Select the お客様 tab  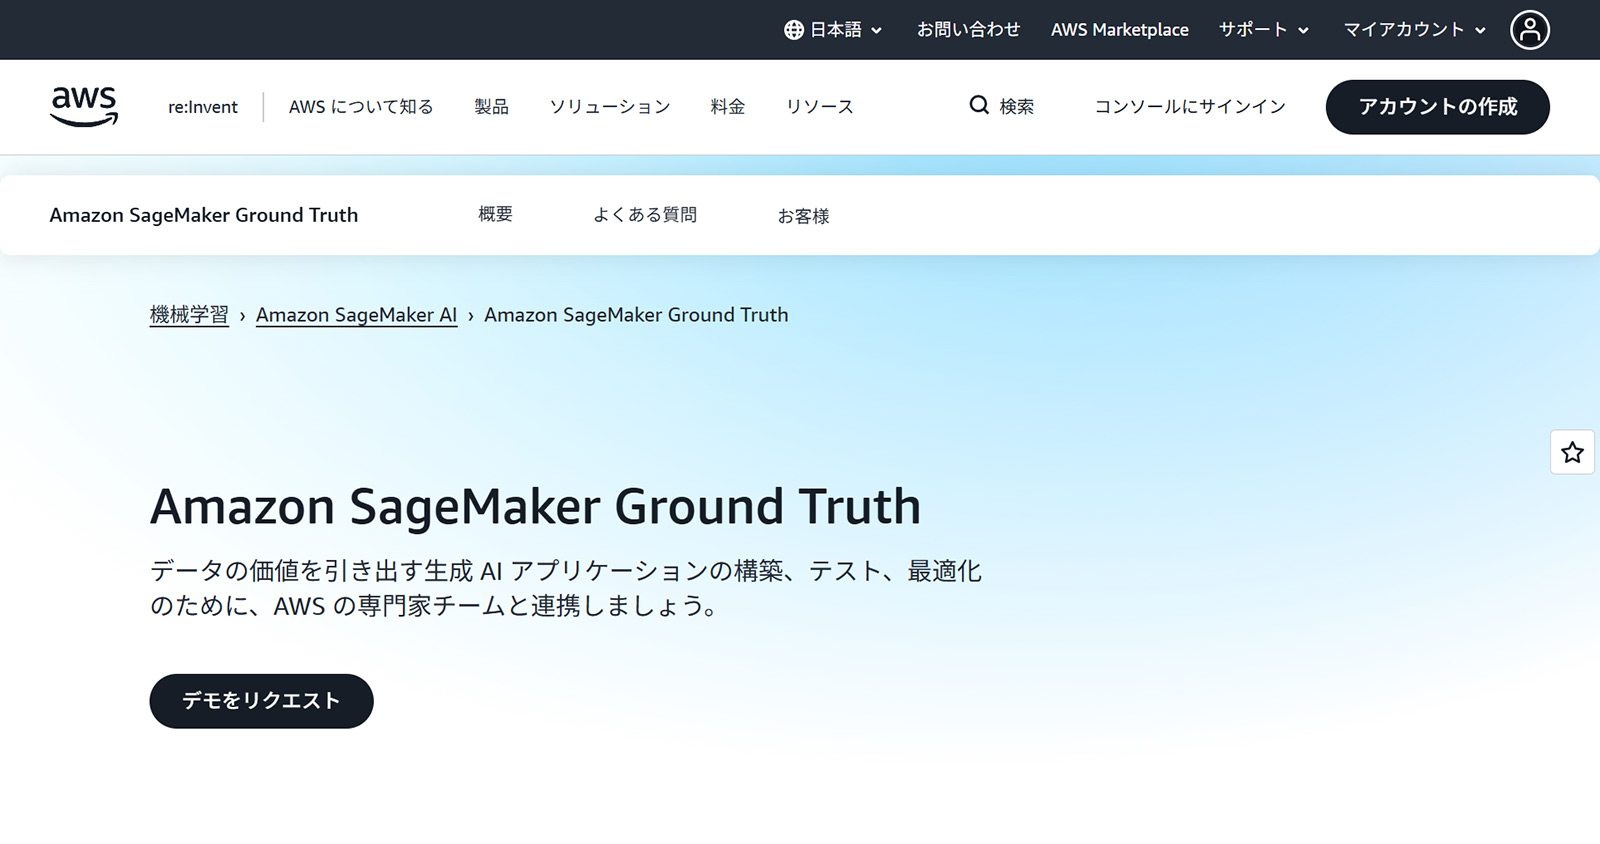coord(804,216)
